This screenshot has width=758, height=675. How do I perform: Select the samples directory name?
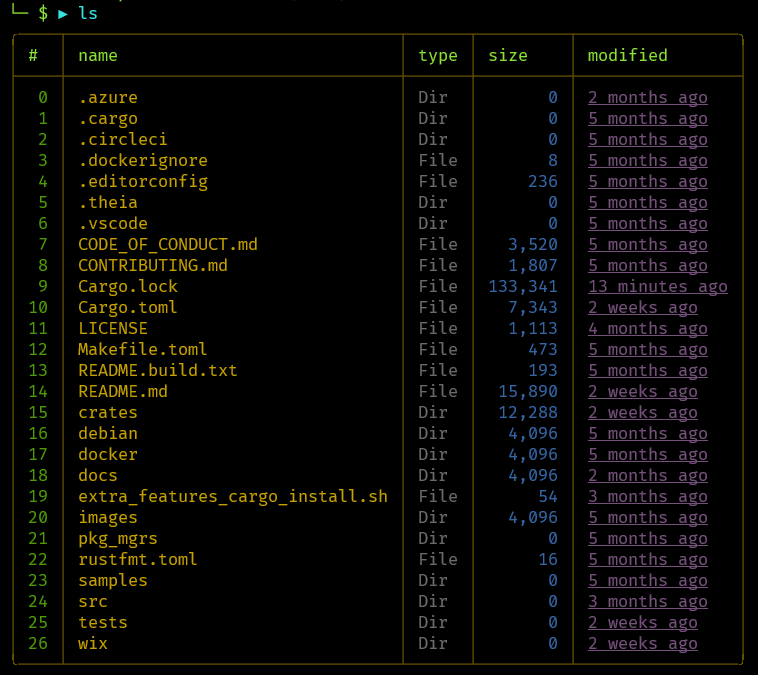click(113, 580)
